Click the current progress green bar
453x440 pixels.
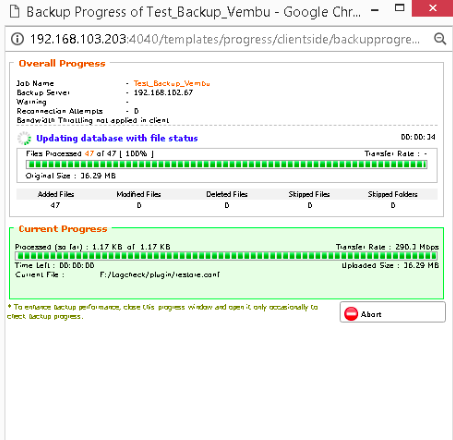[226, 256]
